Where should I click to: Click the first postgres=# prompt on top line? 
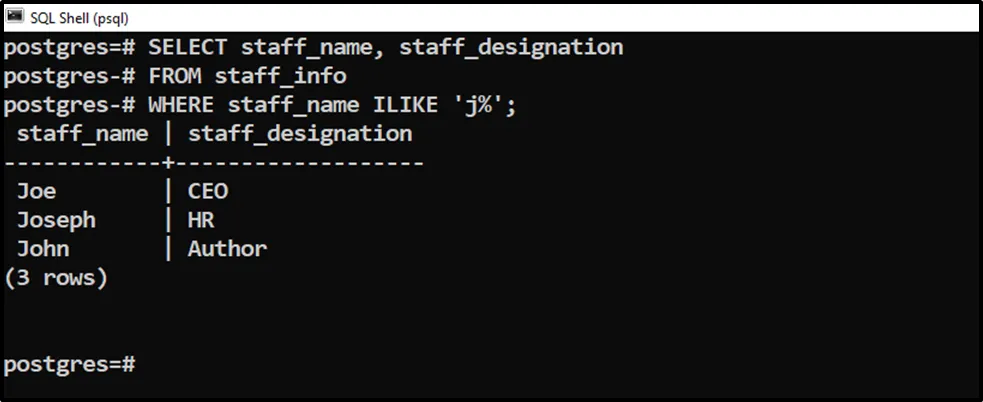70,47
